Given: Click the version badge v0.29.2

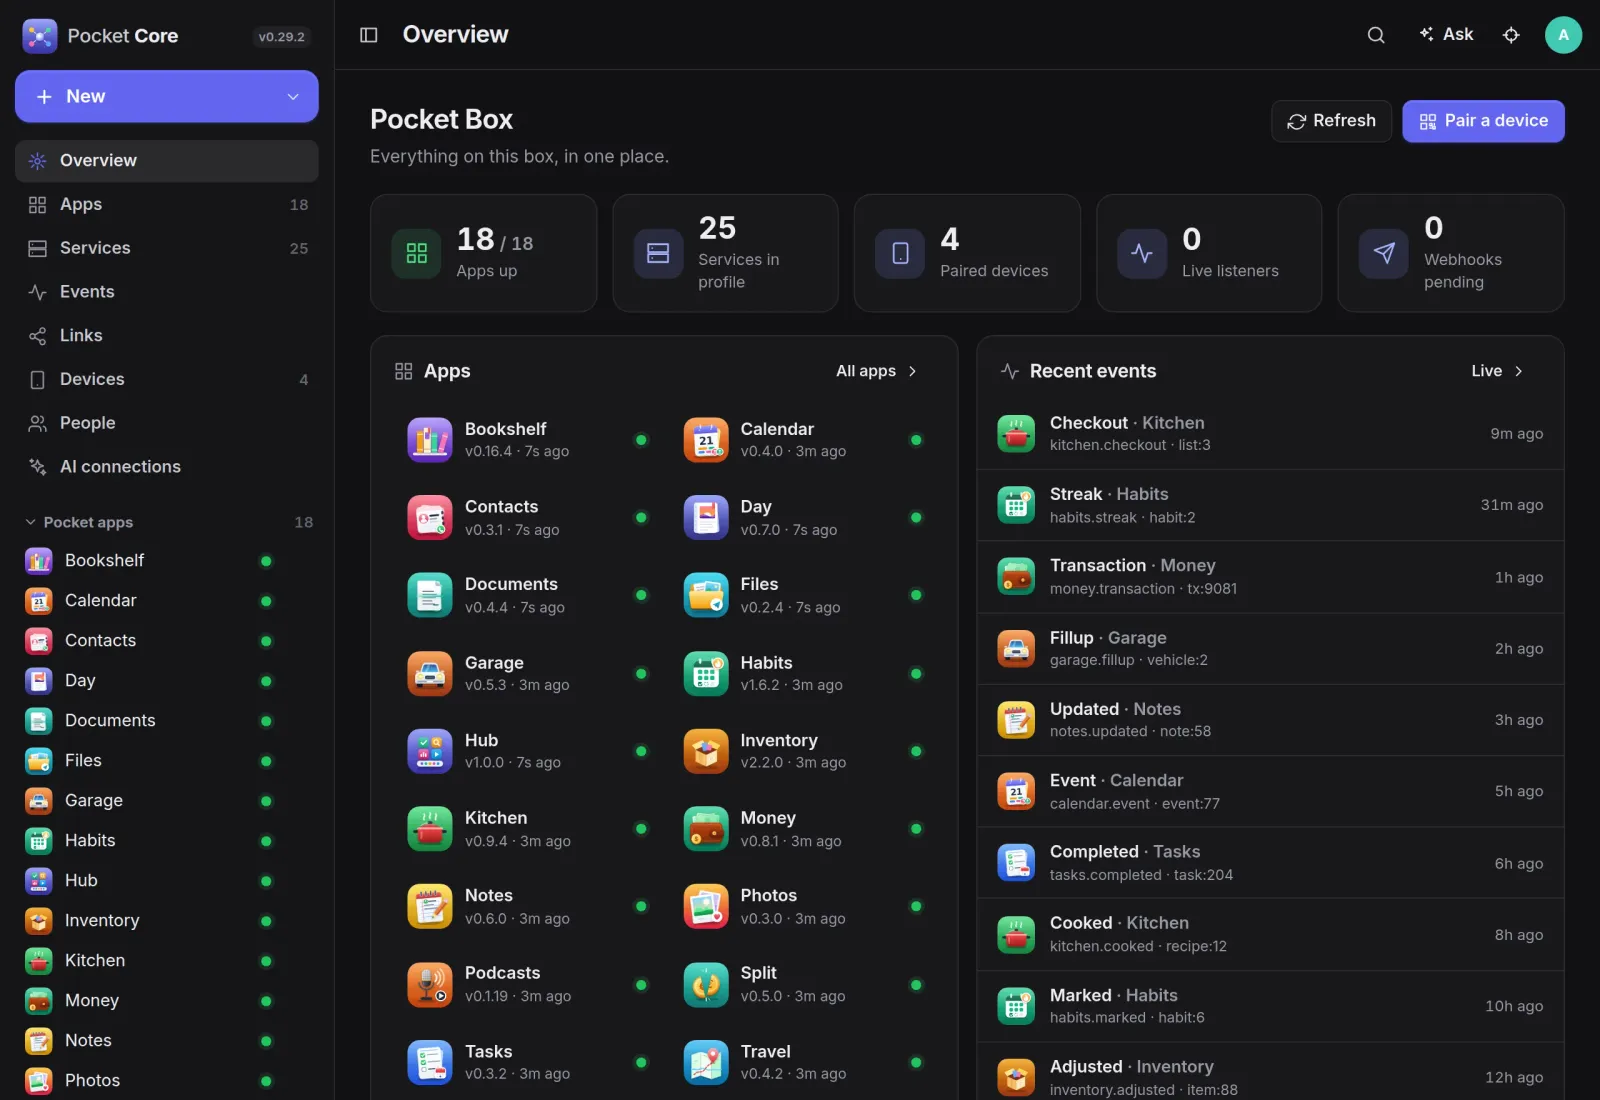Looking at the screenshot, I should 281,37.
